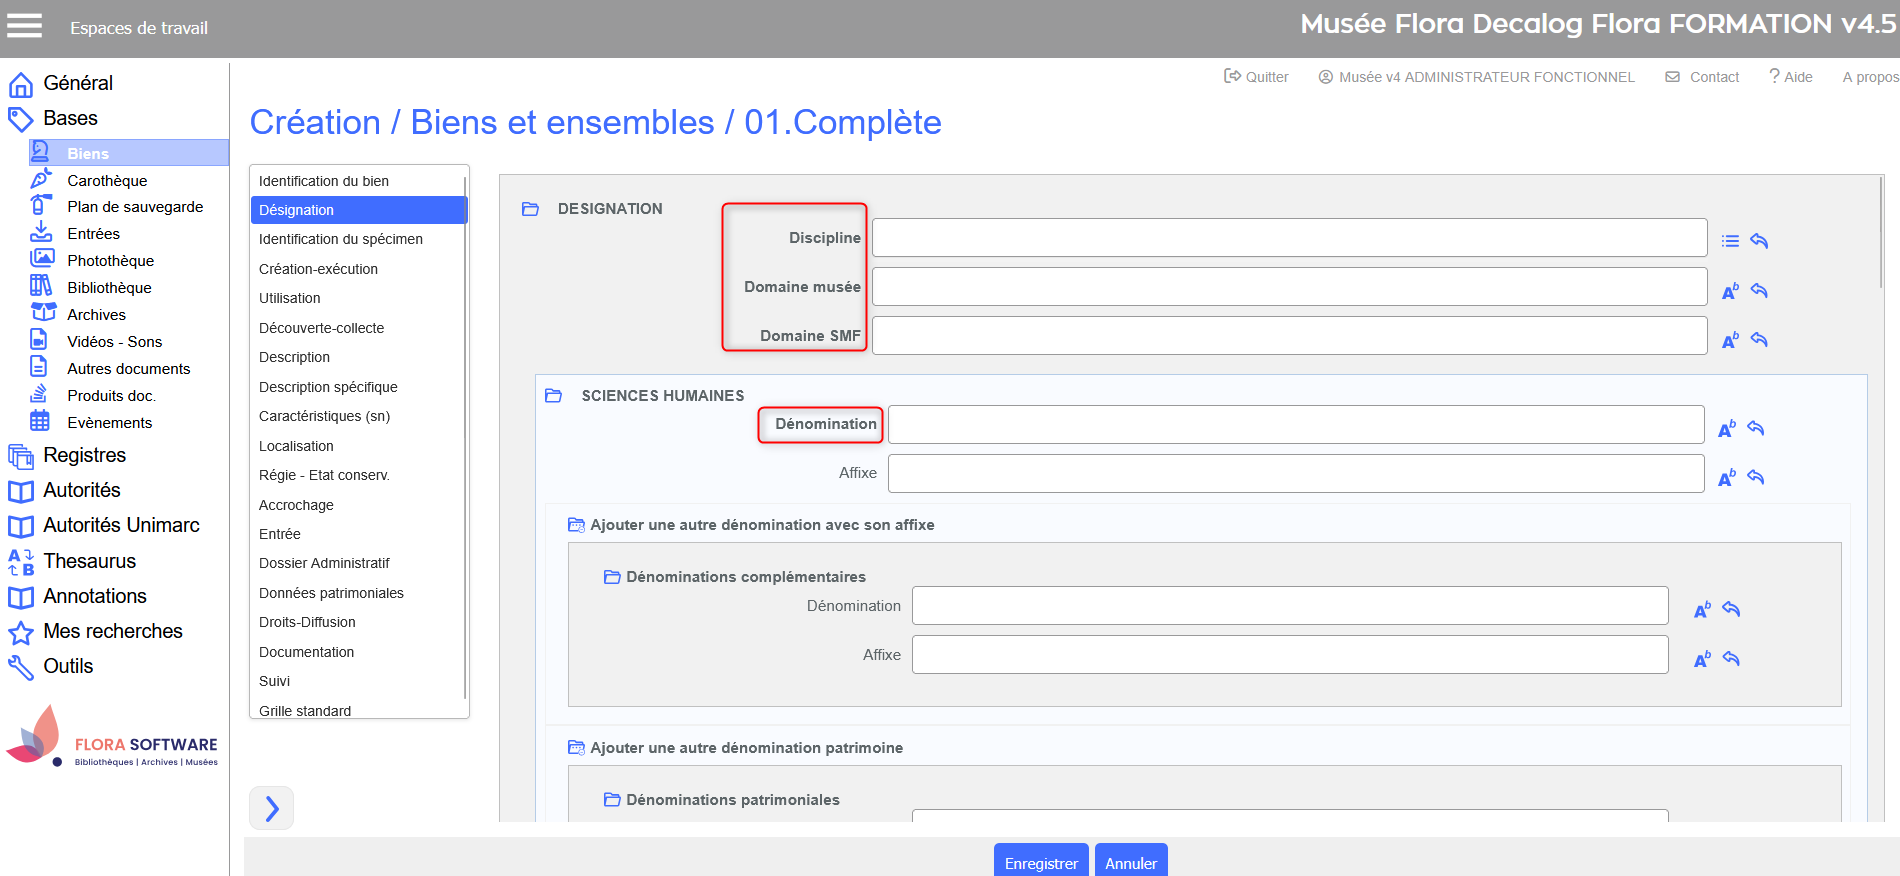Expand the Autorités Unimarc menu
1900x876 pixels.
click(121, 526)
